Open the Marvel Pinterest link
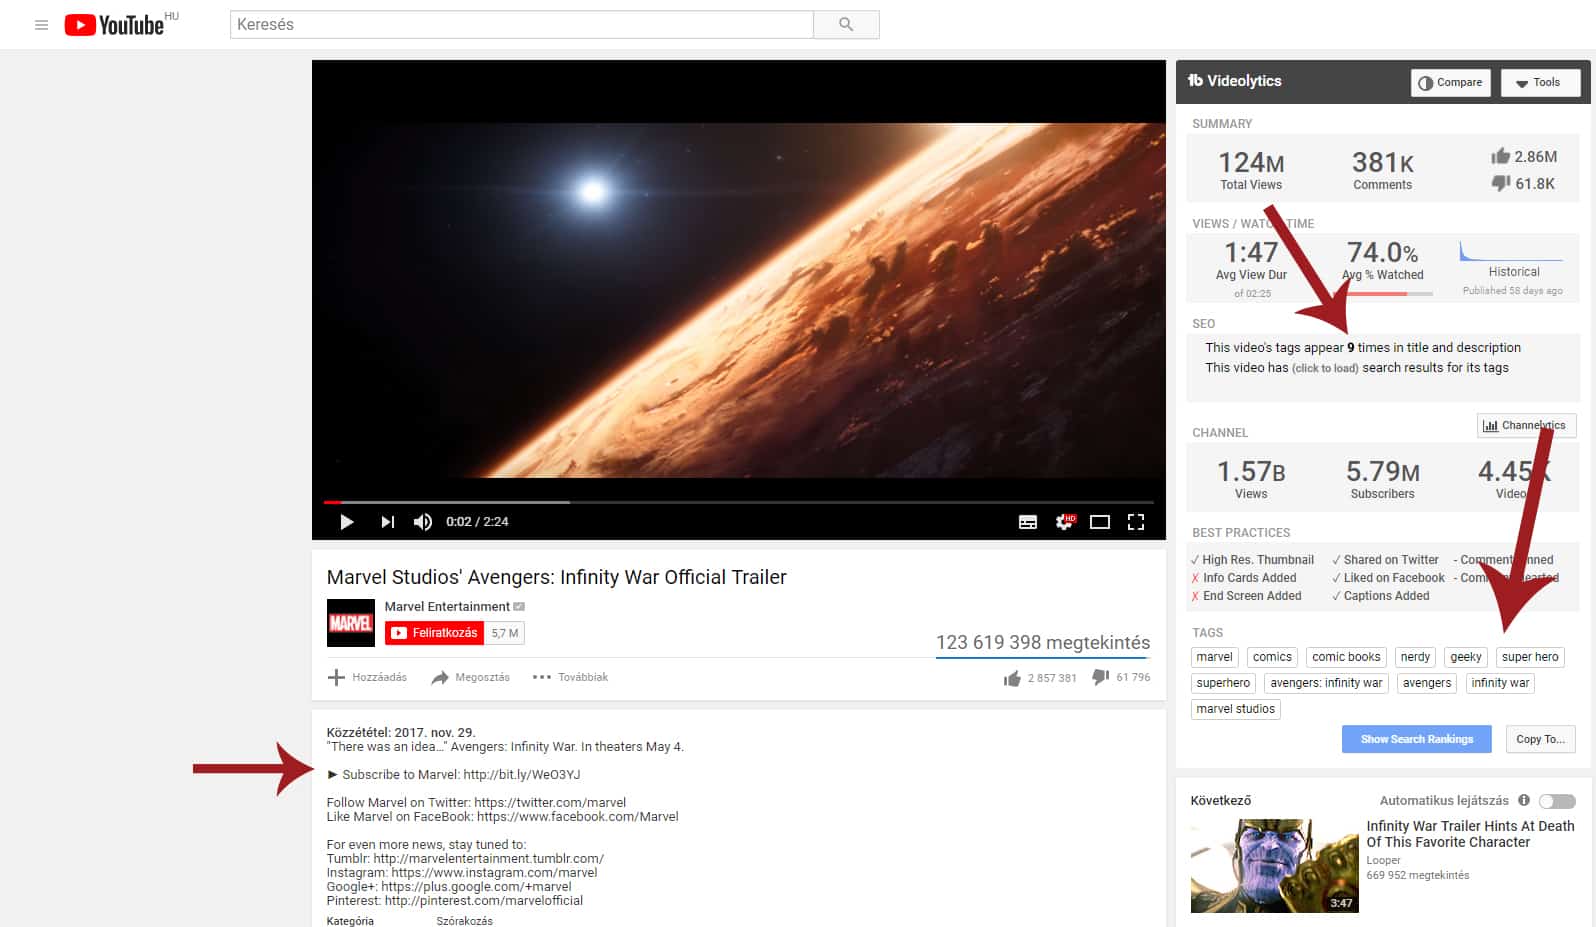 tap(484, 901)
